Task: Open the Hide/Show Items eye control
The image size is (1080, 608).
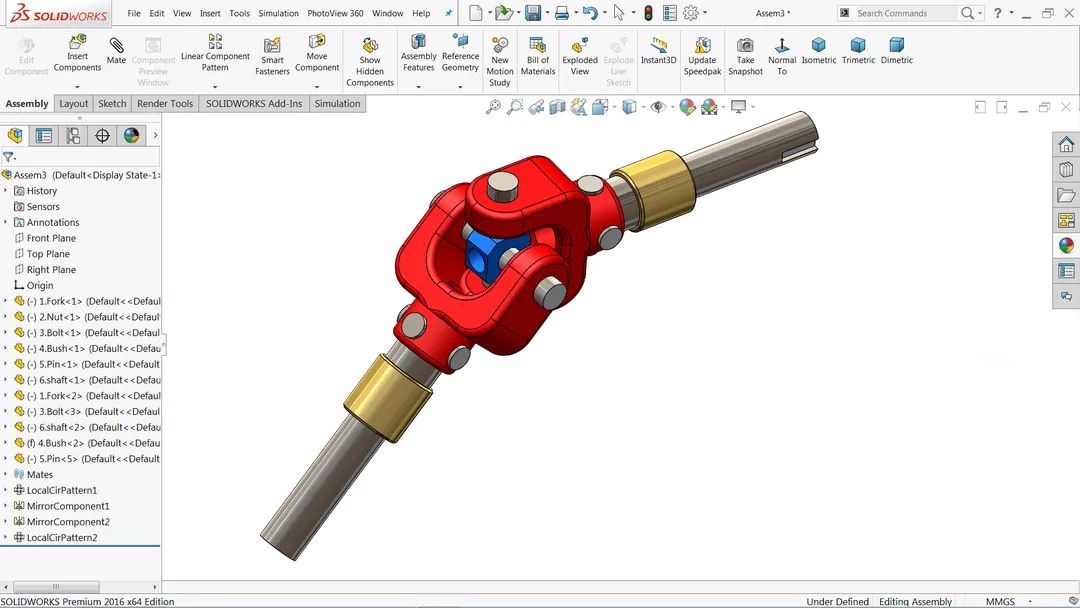Action: [658, 107]
